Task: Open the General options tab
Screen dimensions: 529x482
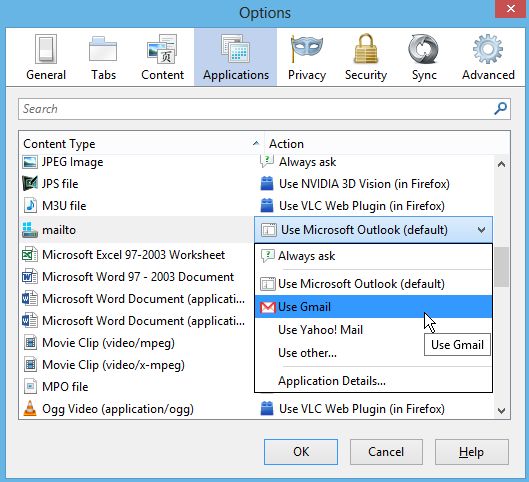Action: (x=46, y=57)
